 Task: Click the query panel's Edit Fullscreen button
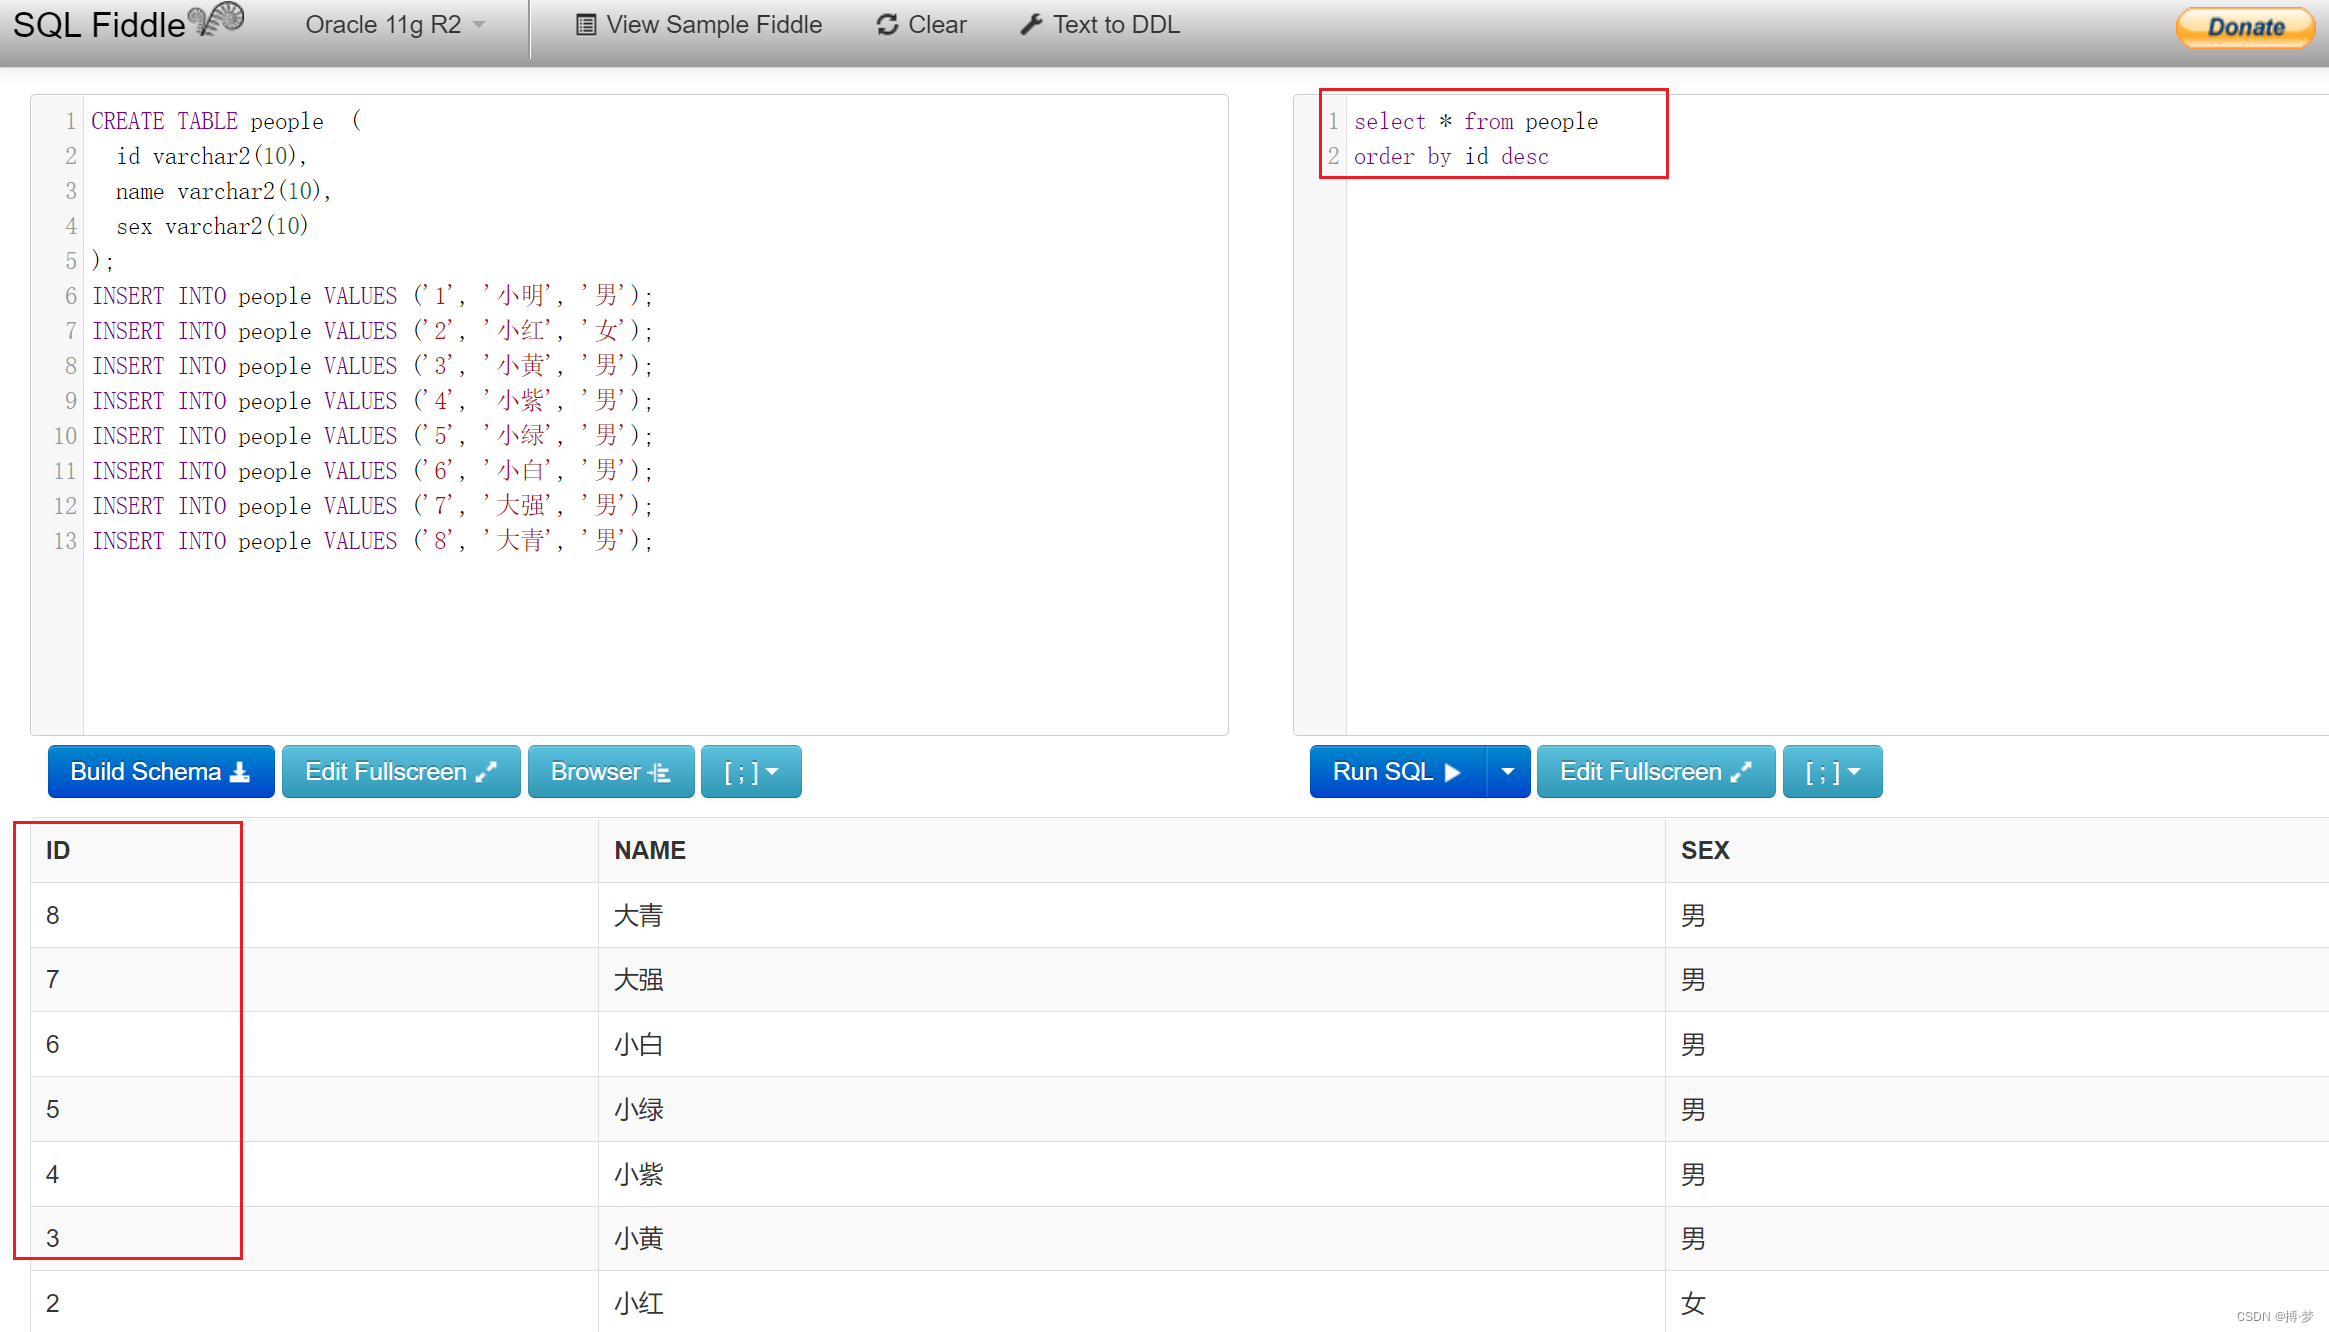1655,771
